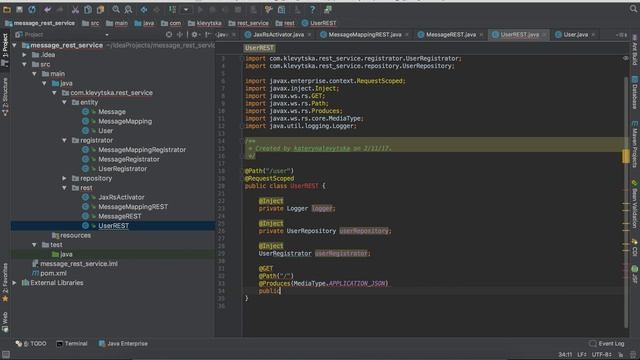Collapse the entity package
This screenshot has height=360, width=640.
click(x=64, y=102)
